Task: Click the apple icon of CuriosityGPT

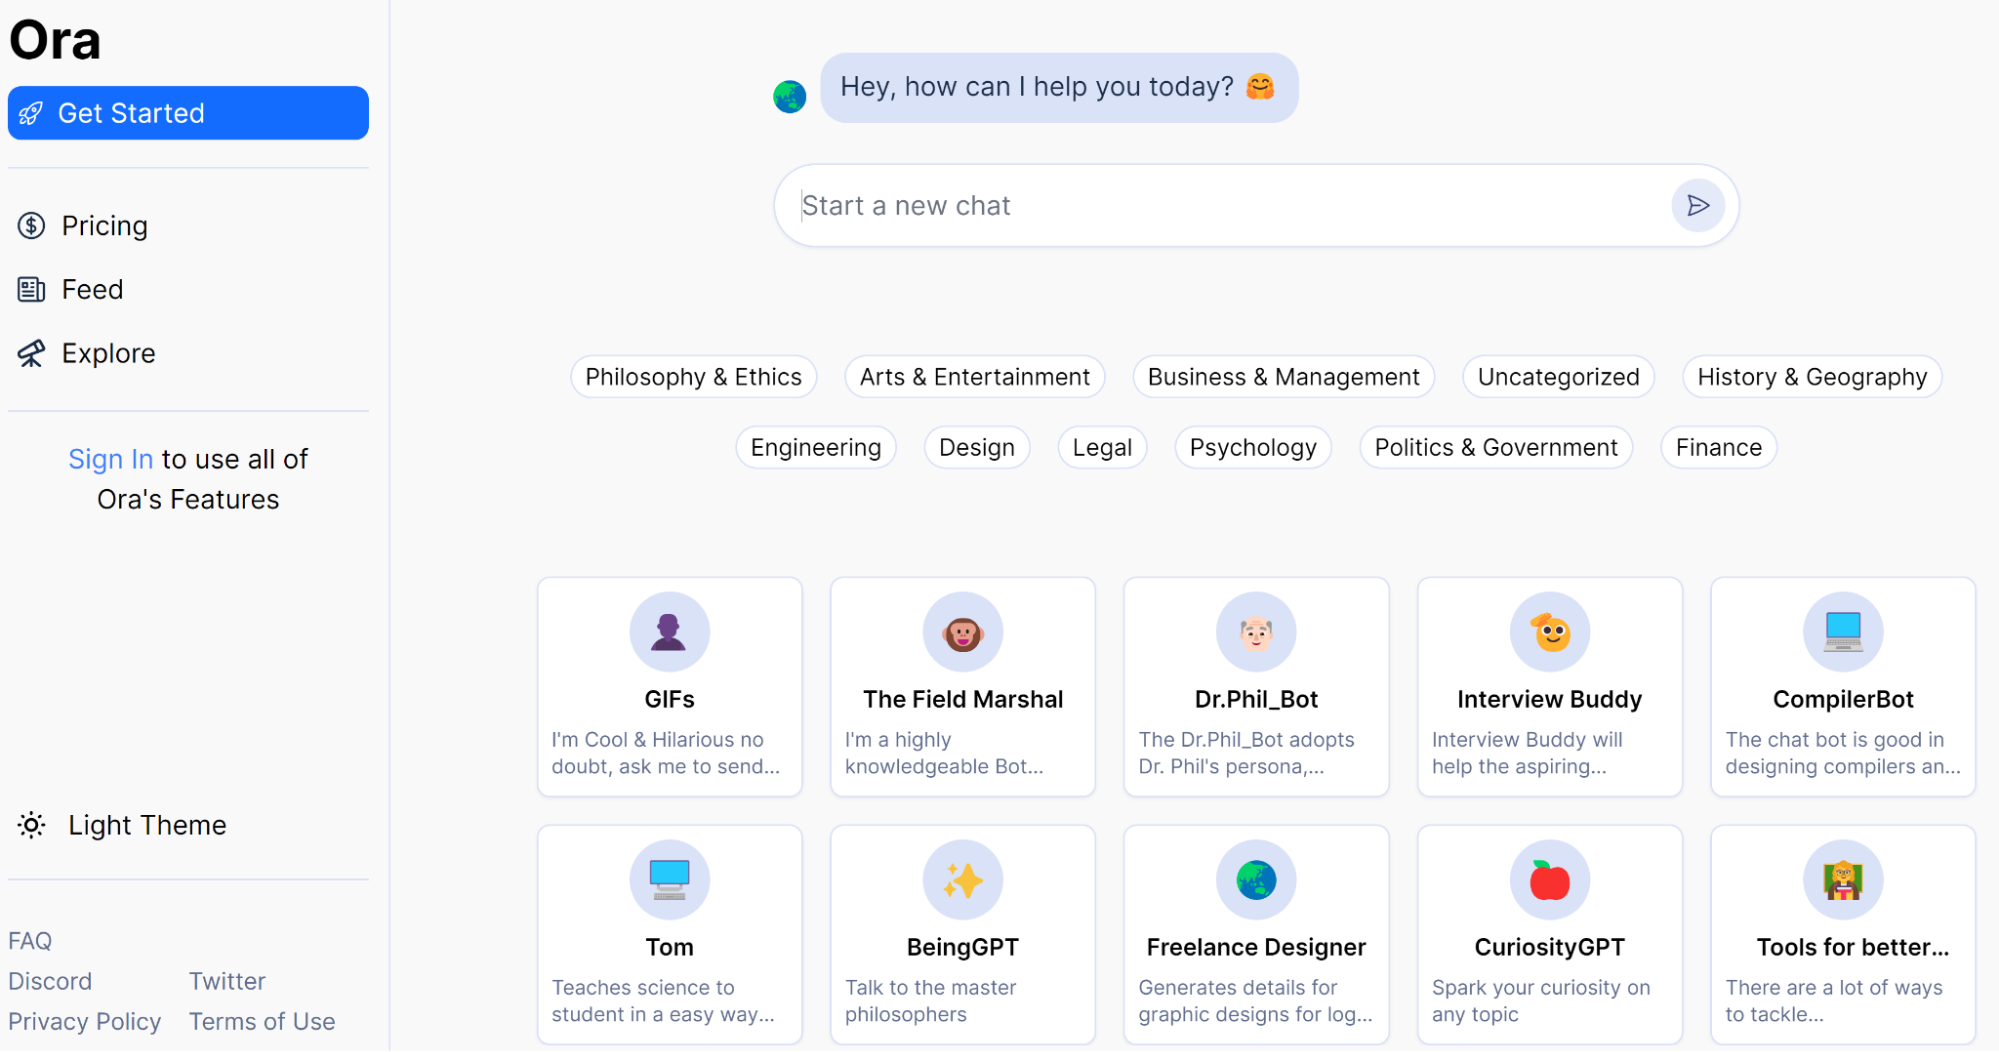Action: coord(1549,880)
